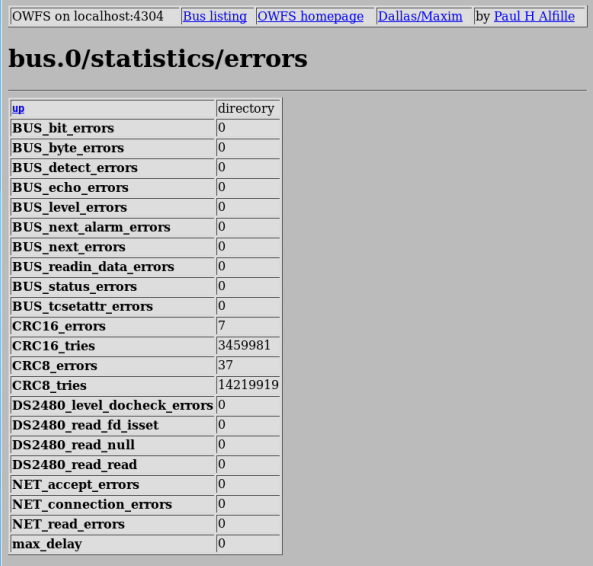
Task: Select the BUS_echo_errors row label
Action: point(70,188)
